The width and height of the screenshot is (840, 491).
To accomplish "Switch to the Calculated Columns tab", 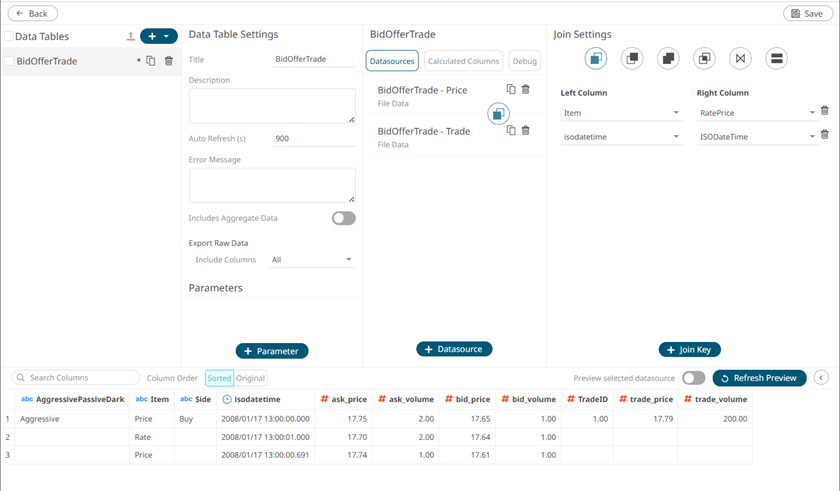I will 463,61.
